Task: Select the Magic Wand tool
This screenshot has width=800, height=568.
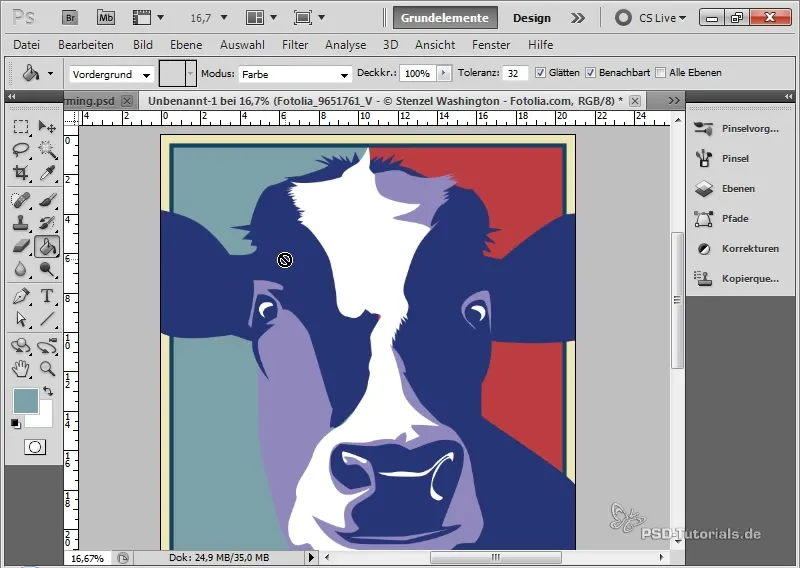Action: [x=47, y=150]
